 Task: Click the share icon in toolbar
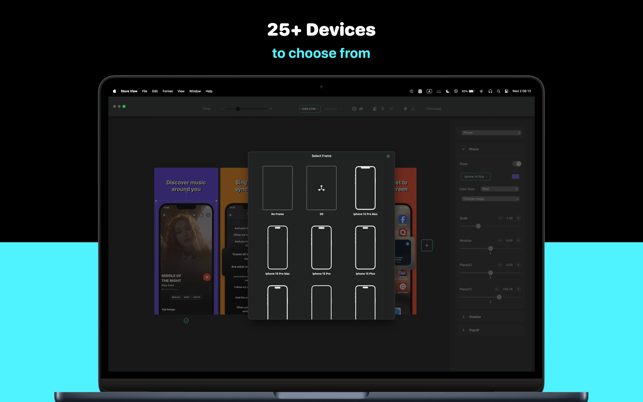pyautogui.click(x=391, y=109)
